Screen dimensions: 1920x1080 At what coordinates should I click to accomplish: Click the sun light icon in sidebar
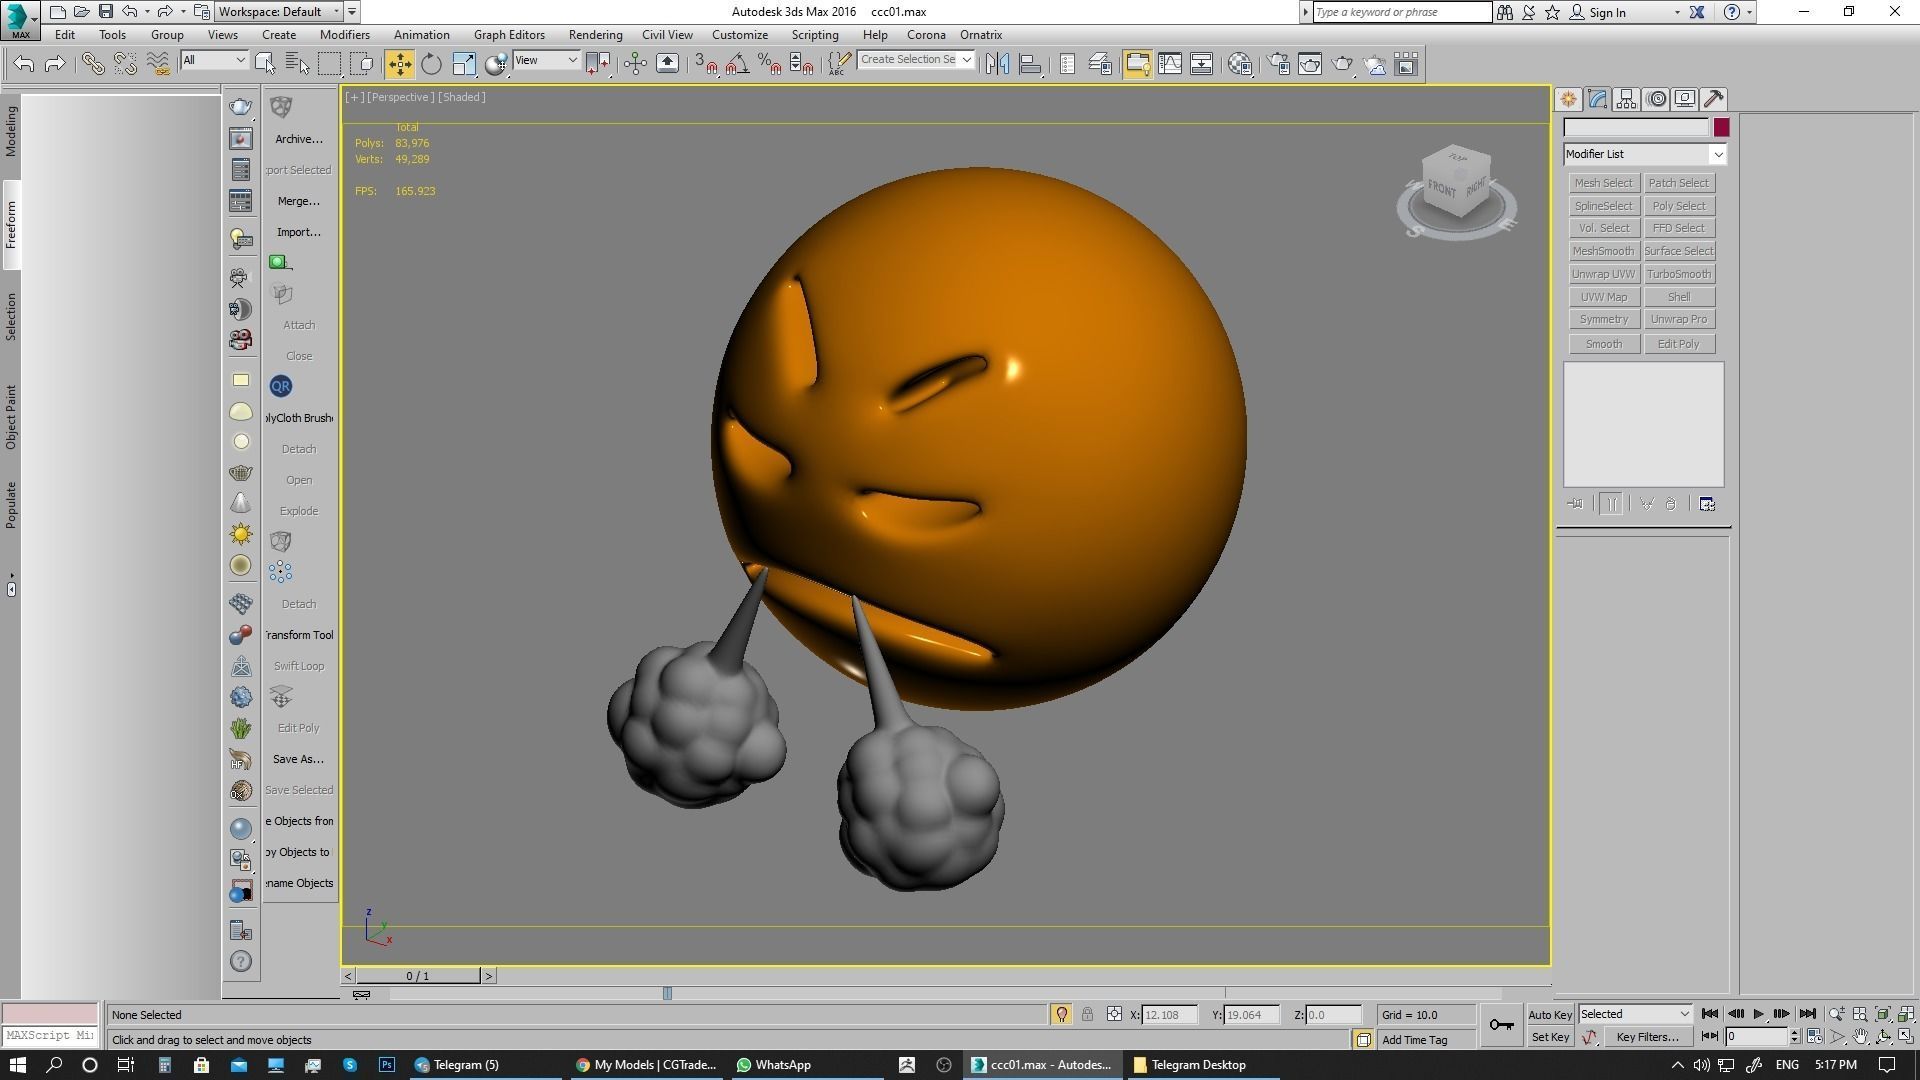(241, 534)
